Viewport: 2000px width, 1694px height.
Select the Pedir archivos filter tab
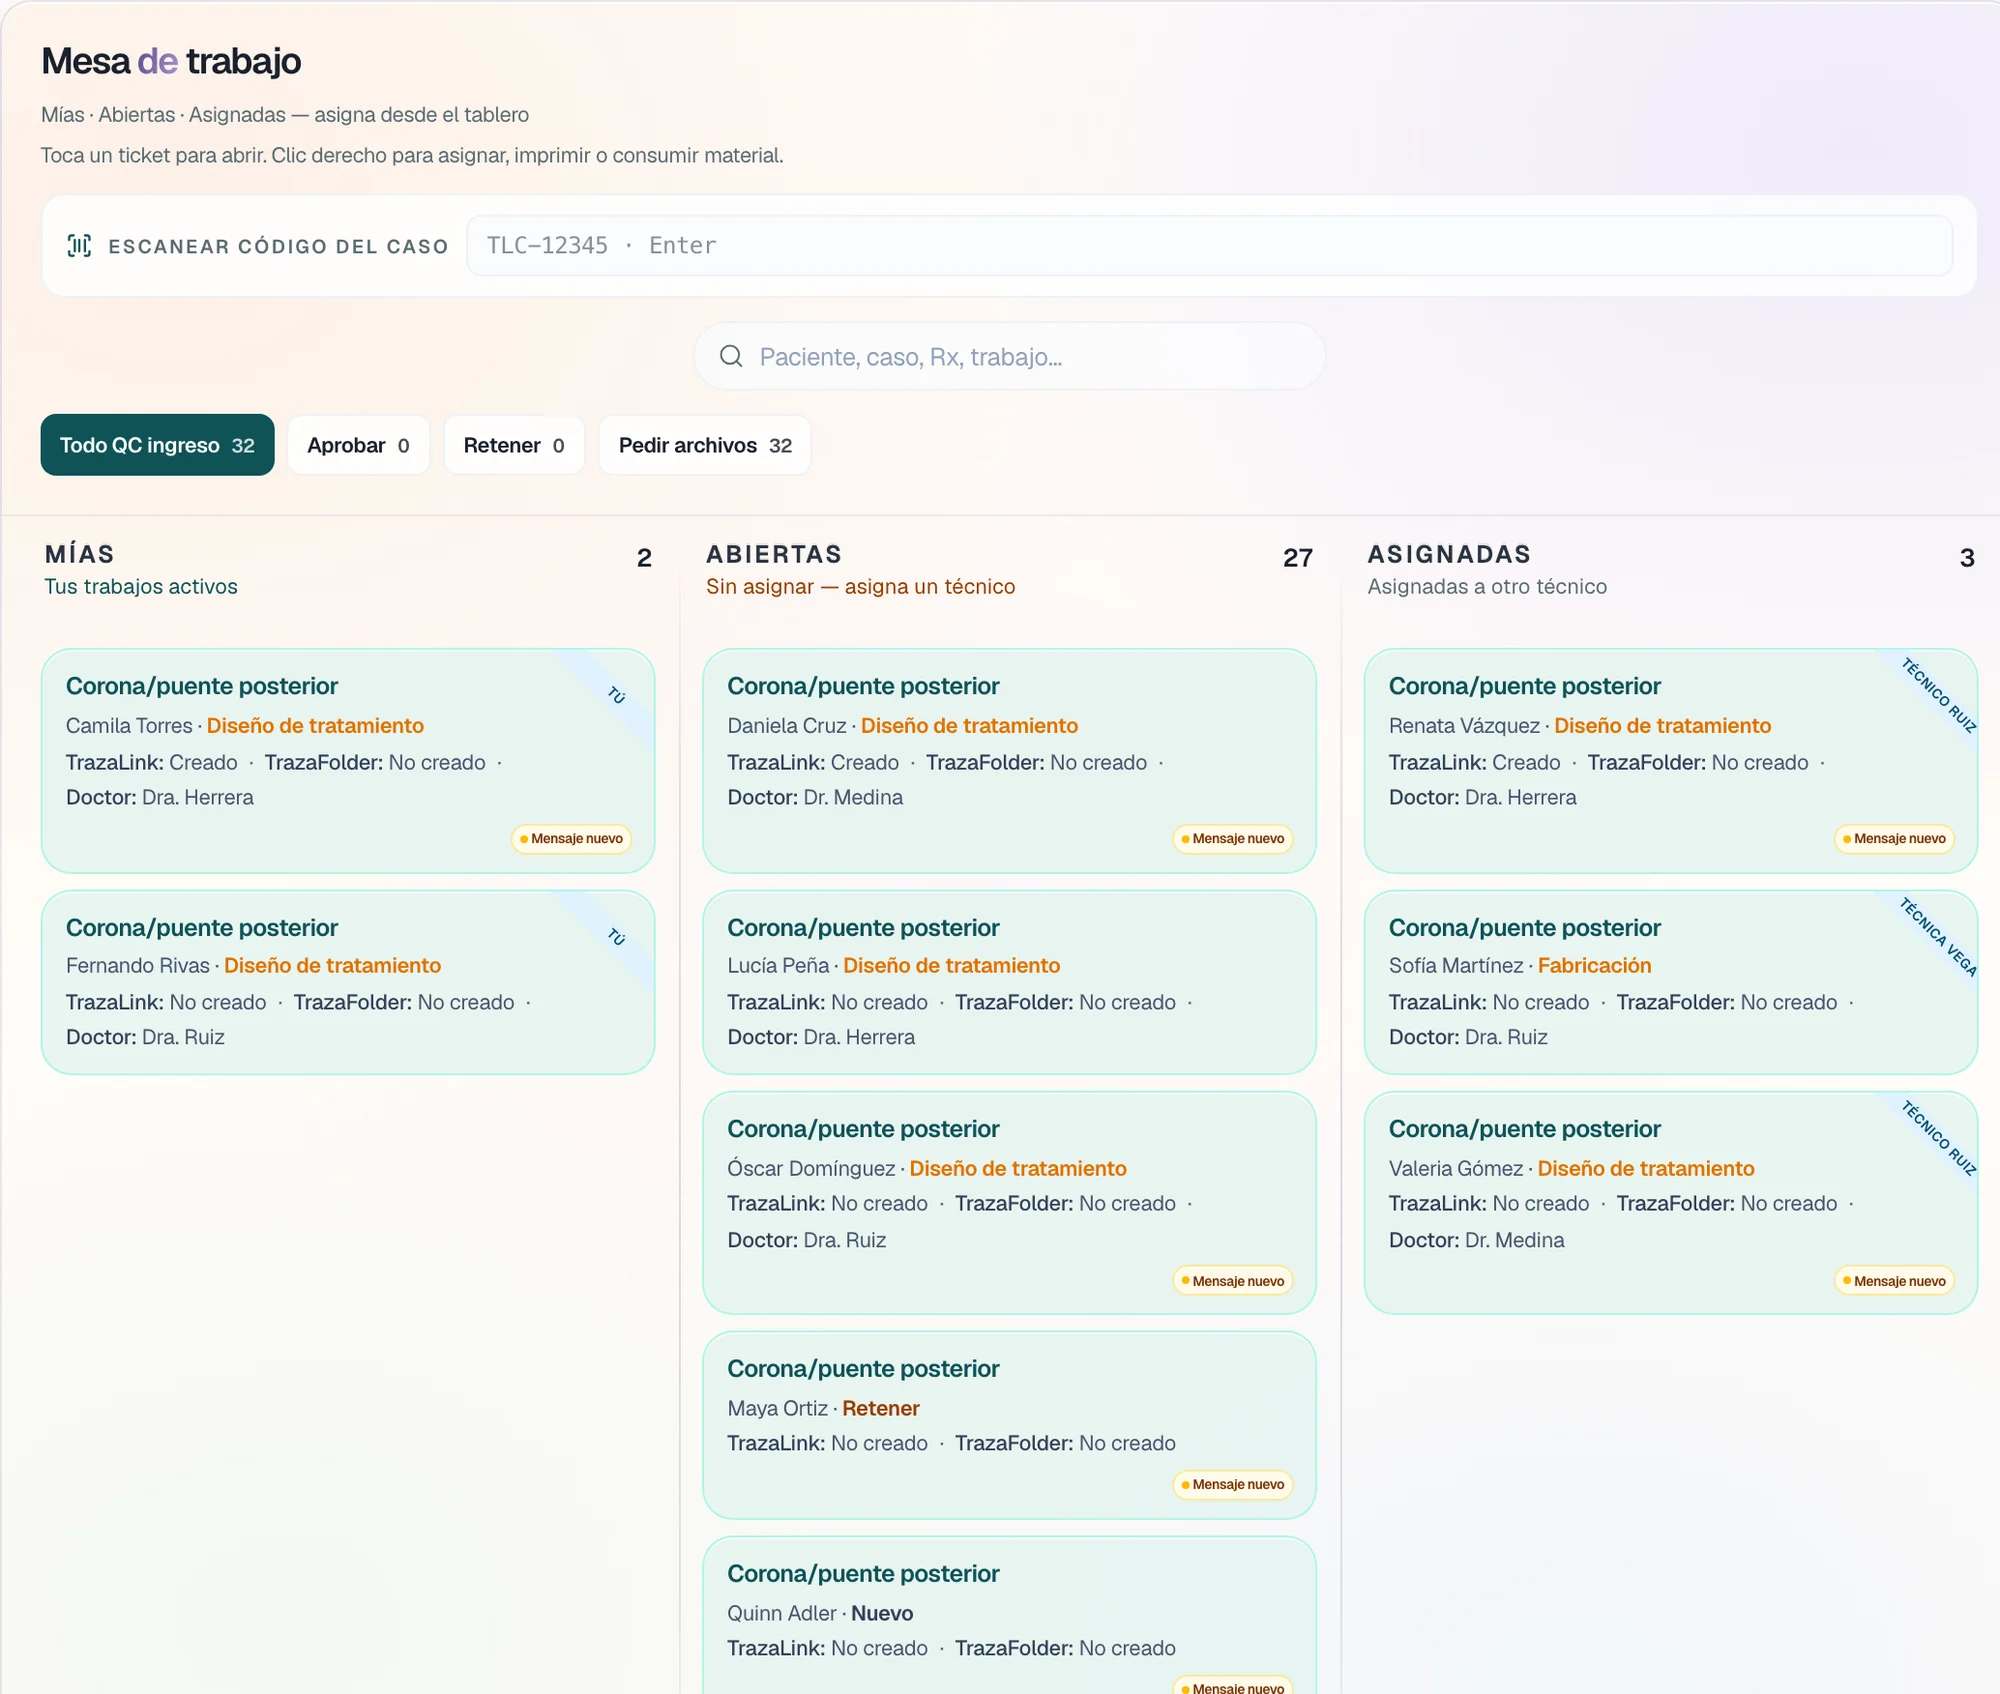coord(705,445)
